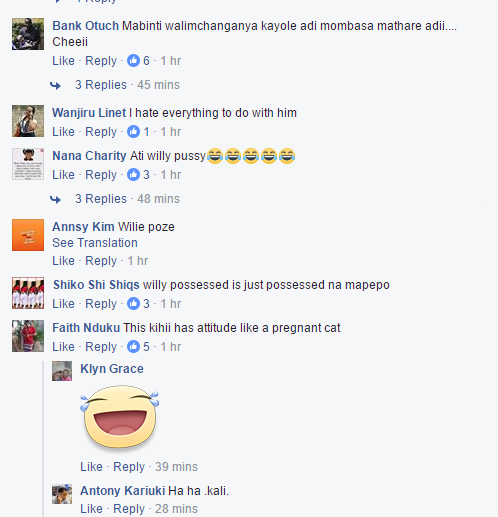Like Wanjiru Linet's comment

point(63,132)
